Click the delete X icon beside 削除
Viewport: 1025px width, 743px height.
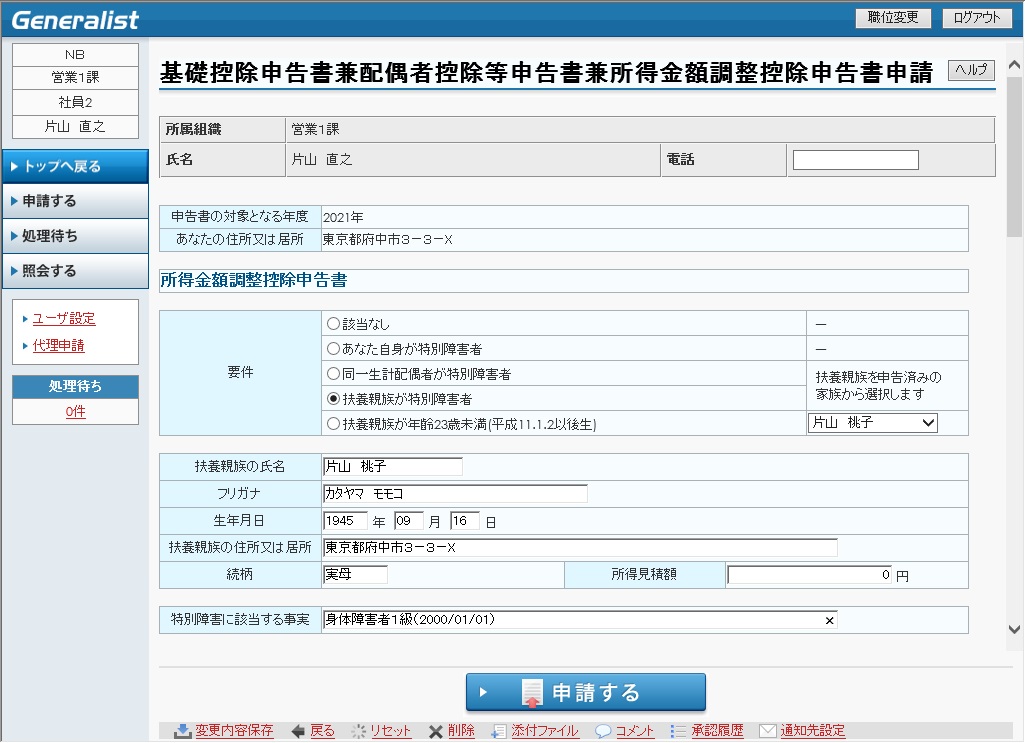pyautogui.click(x=435, y=731)
